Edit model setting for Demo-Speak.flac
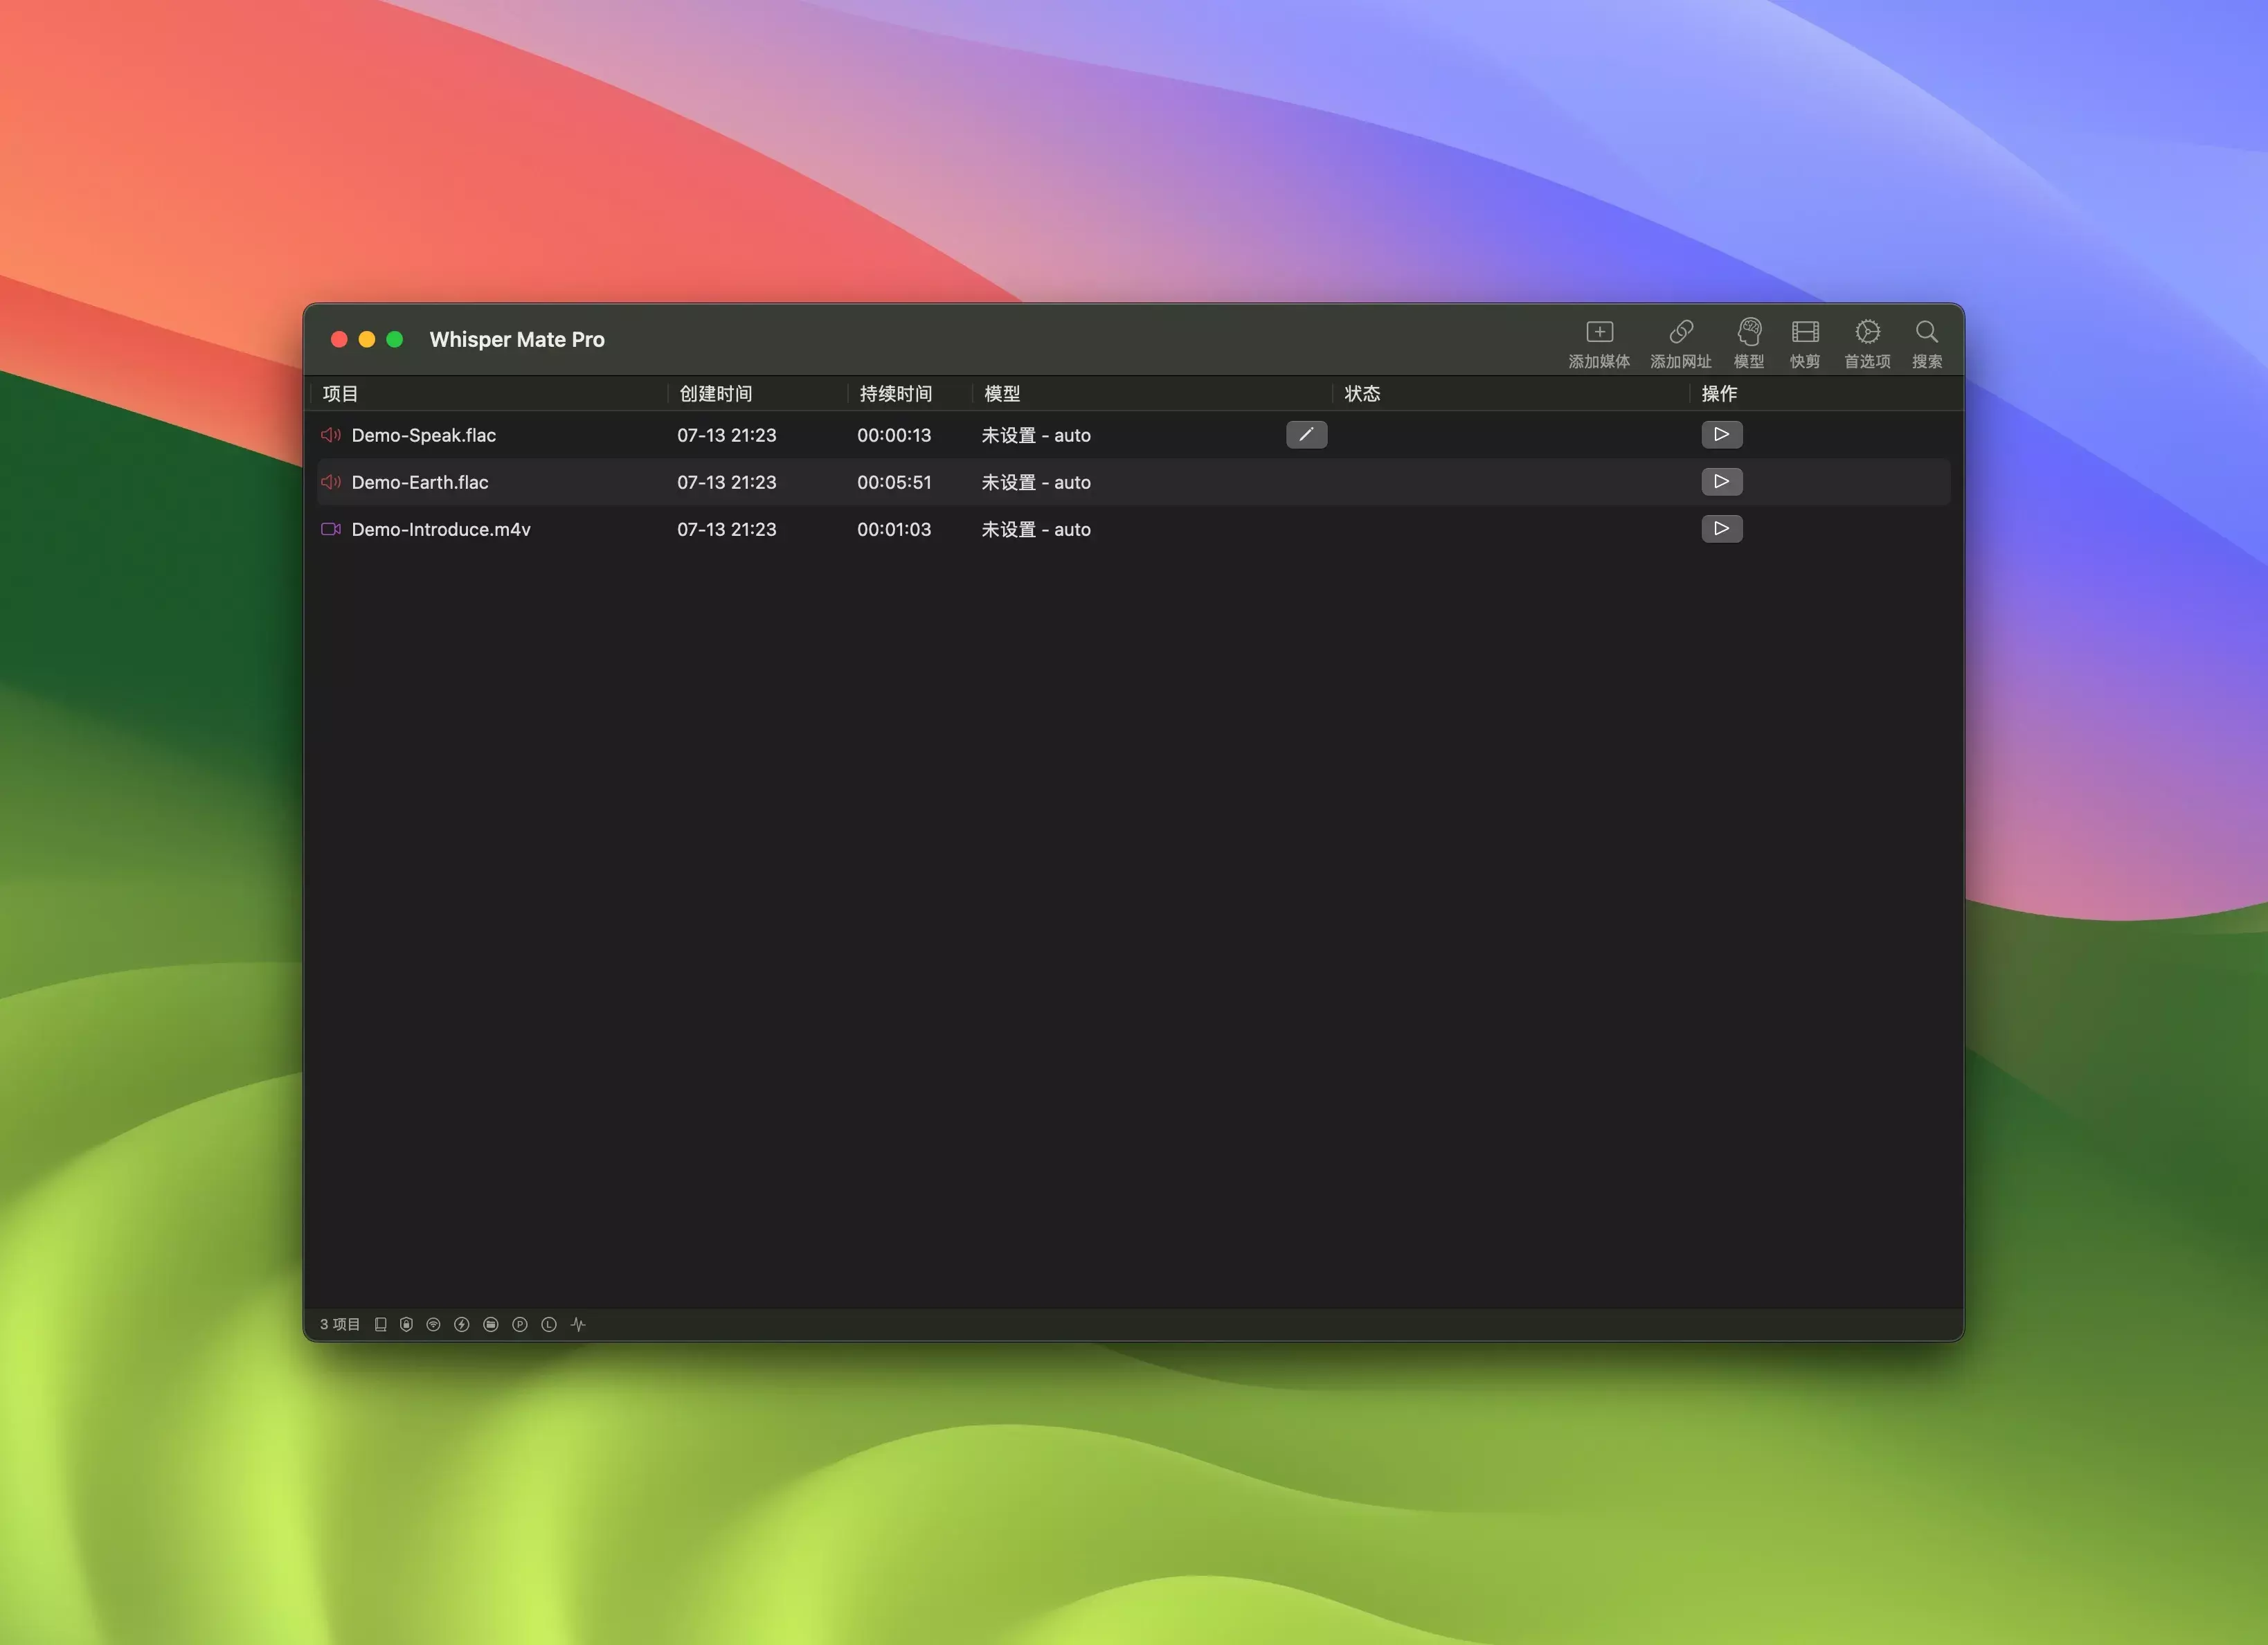The width and height of the screenshot is (2268, 1645). tap(1306, 435)
